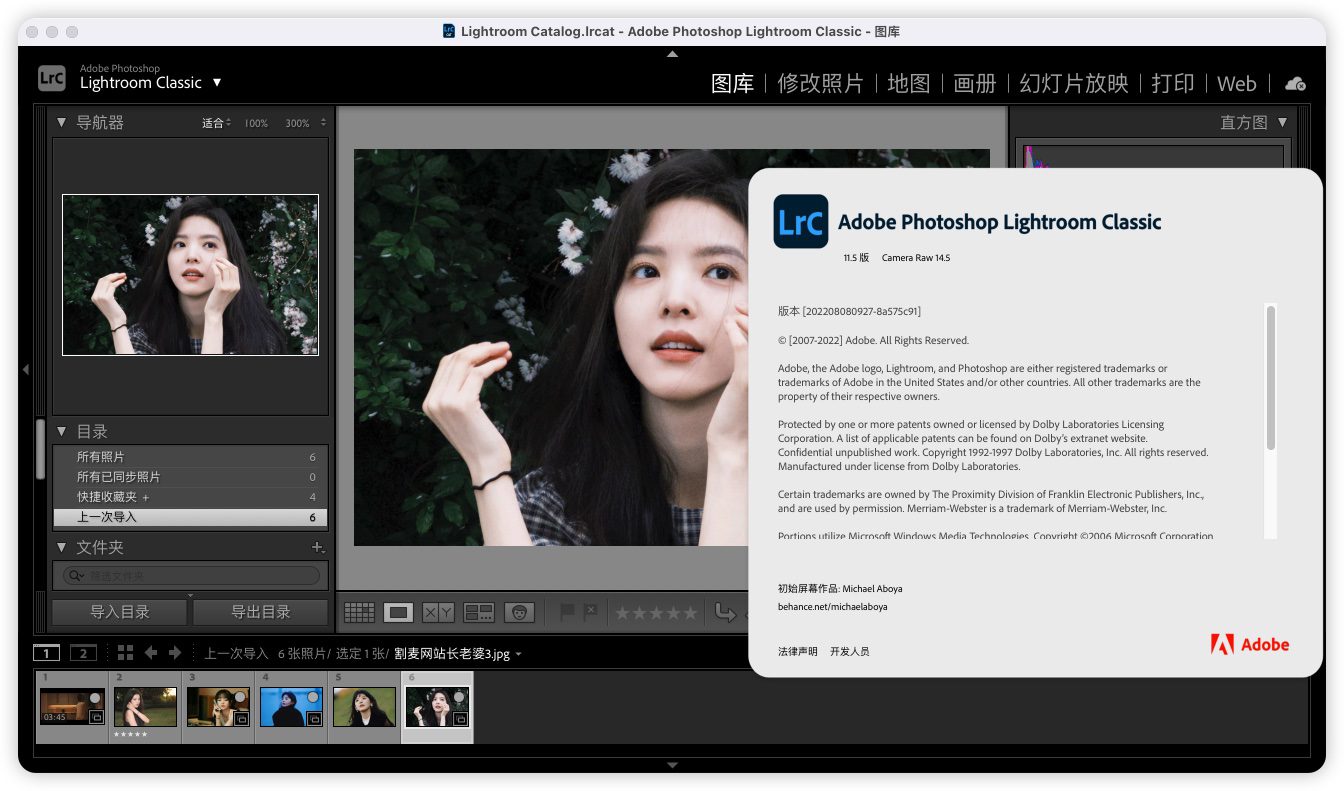Image resolution: width=1344 pixels, height=791 pixels.
Task: Select 所有照片 in the catalog panel
Action: [190, 457]
